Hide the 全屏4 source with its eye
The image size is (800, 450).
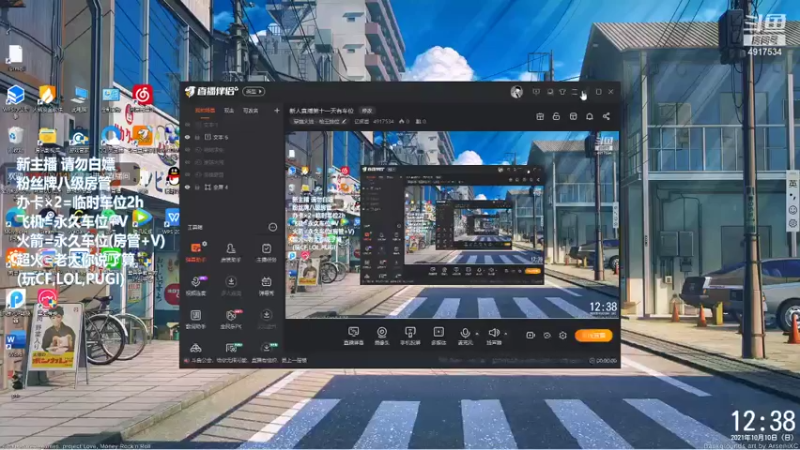[188, 187]
